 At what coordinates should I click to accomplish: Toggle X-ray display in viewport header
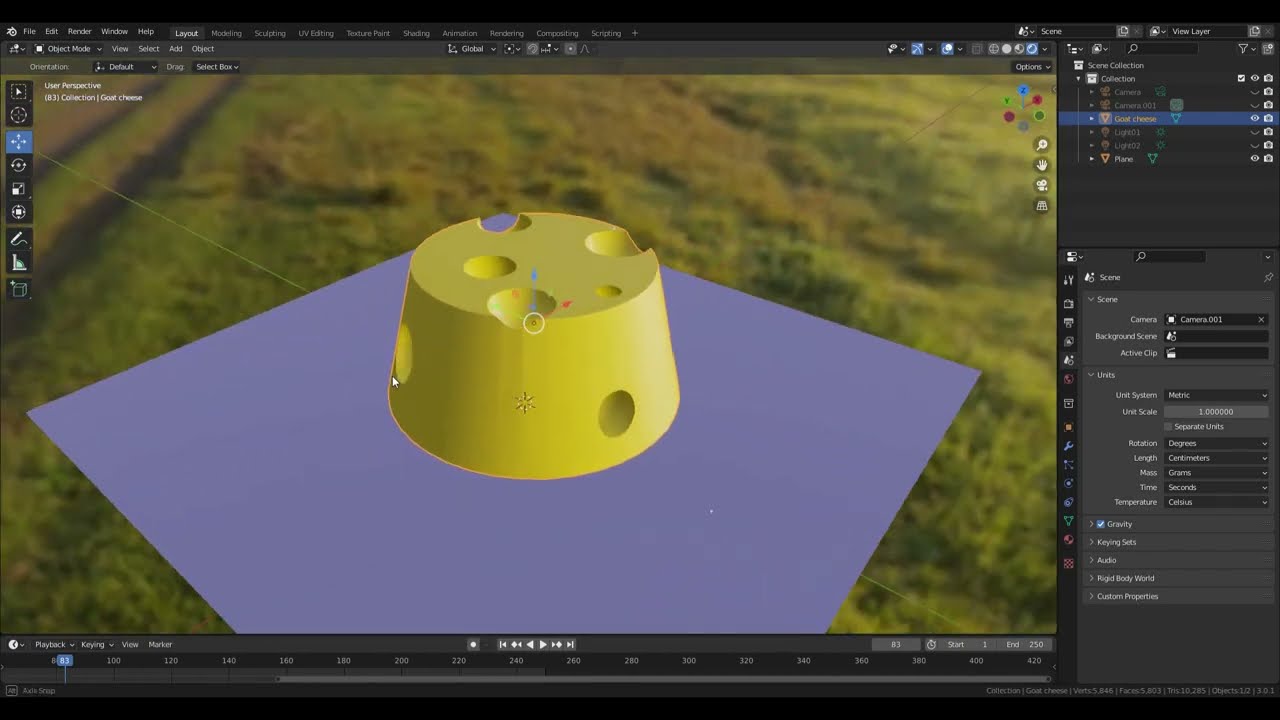(x=977, y=49)
